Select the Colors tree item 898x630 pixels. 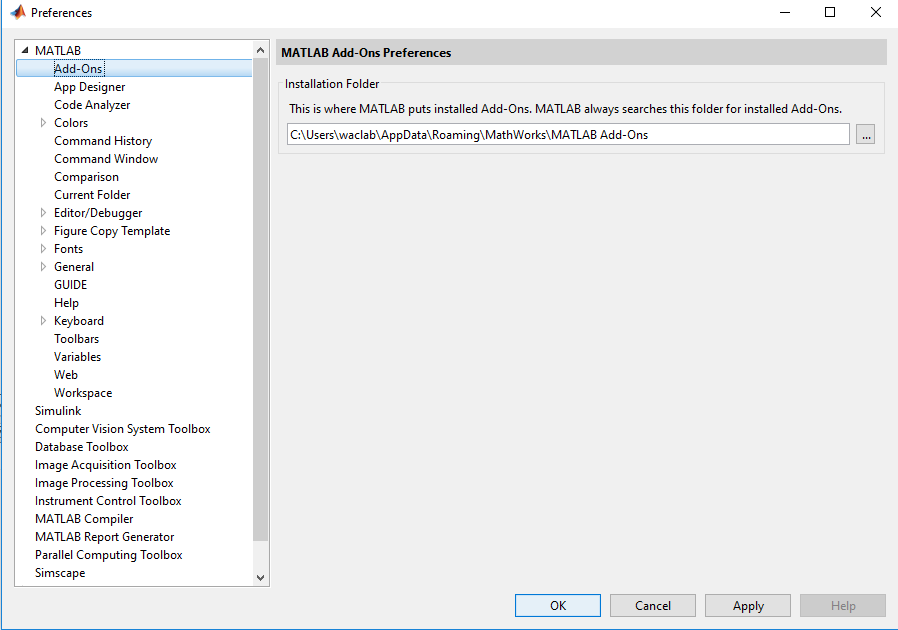(71, 123)
